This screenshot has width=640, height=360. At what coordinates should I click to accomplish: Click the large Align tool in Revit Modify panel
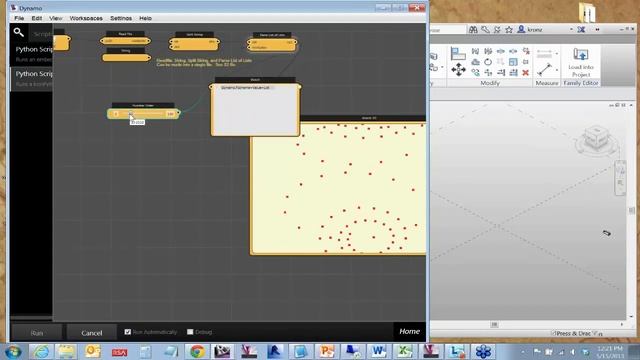tap(458, 53)
